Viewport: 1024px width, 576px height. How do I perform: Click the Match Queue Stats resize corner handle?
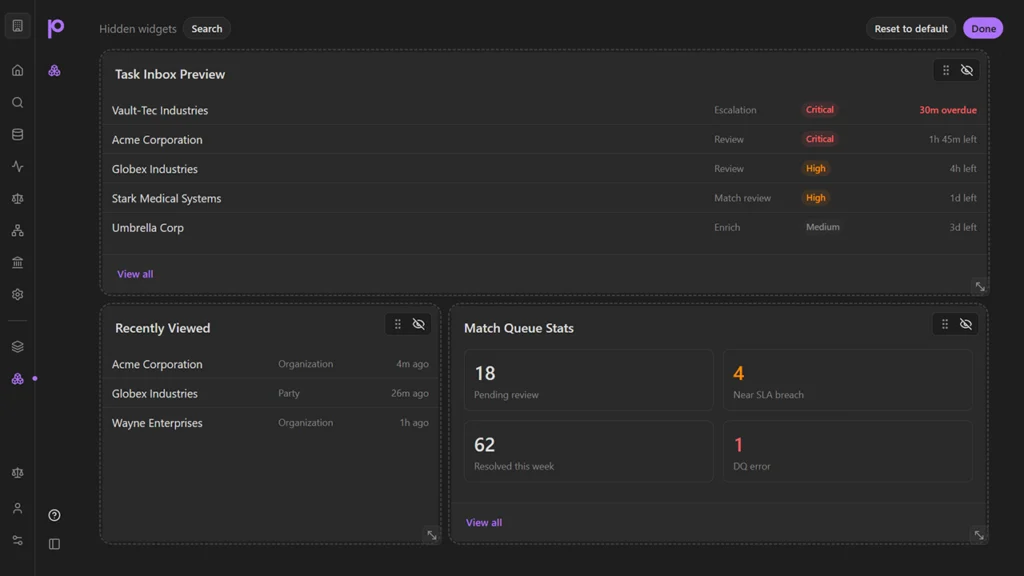click(979, 535)
